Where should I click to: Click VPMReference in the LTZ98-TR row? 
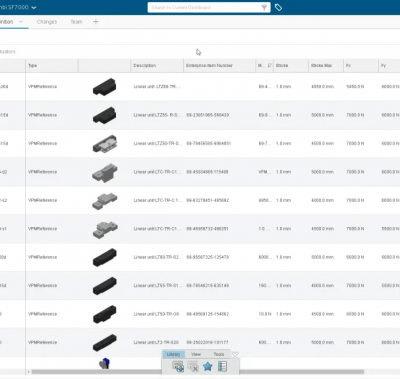[42, 87]
